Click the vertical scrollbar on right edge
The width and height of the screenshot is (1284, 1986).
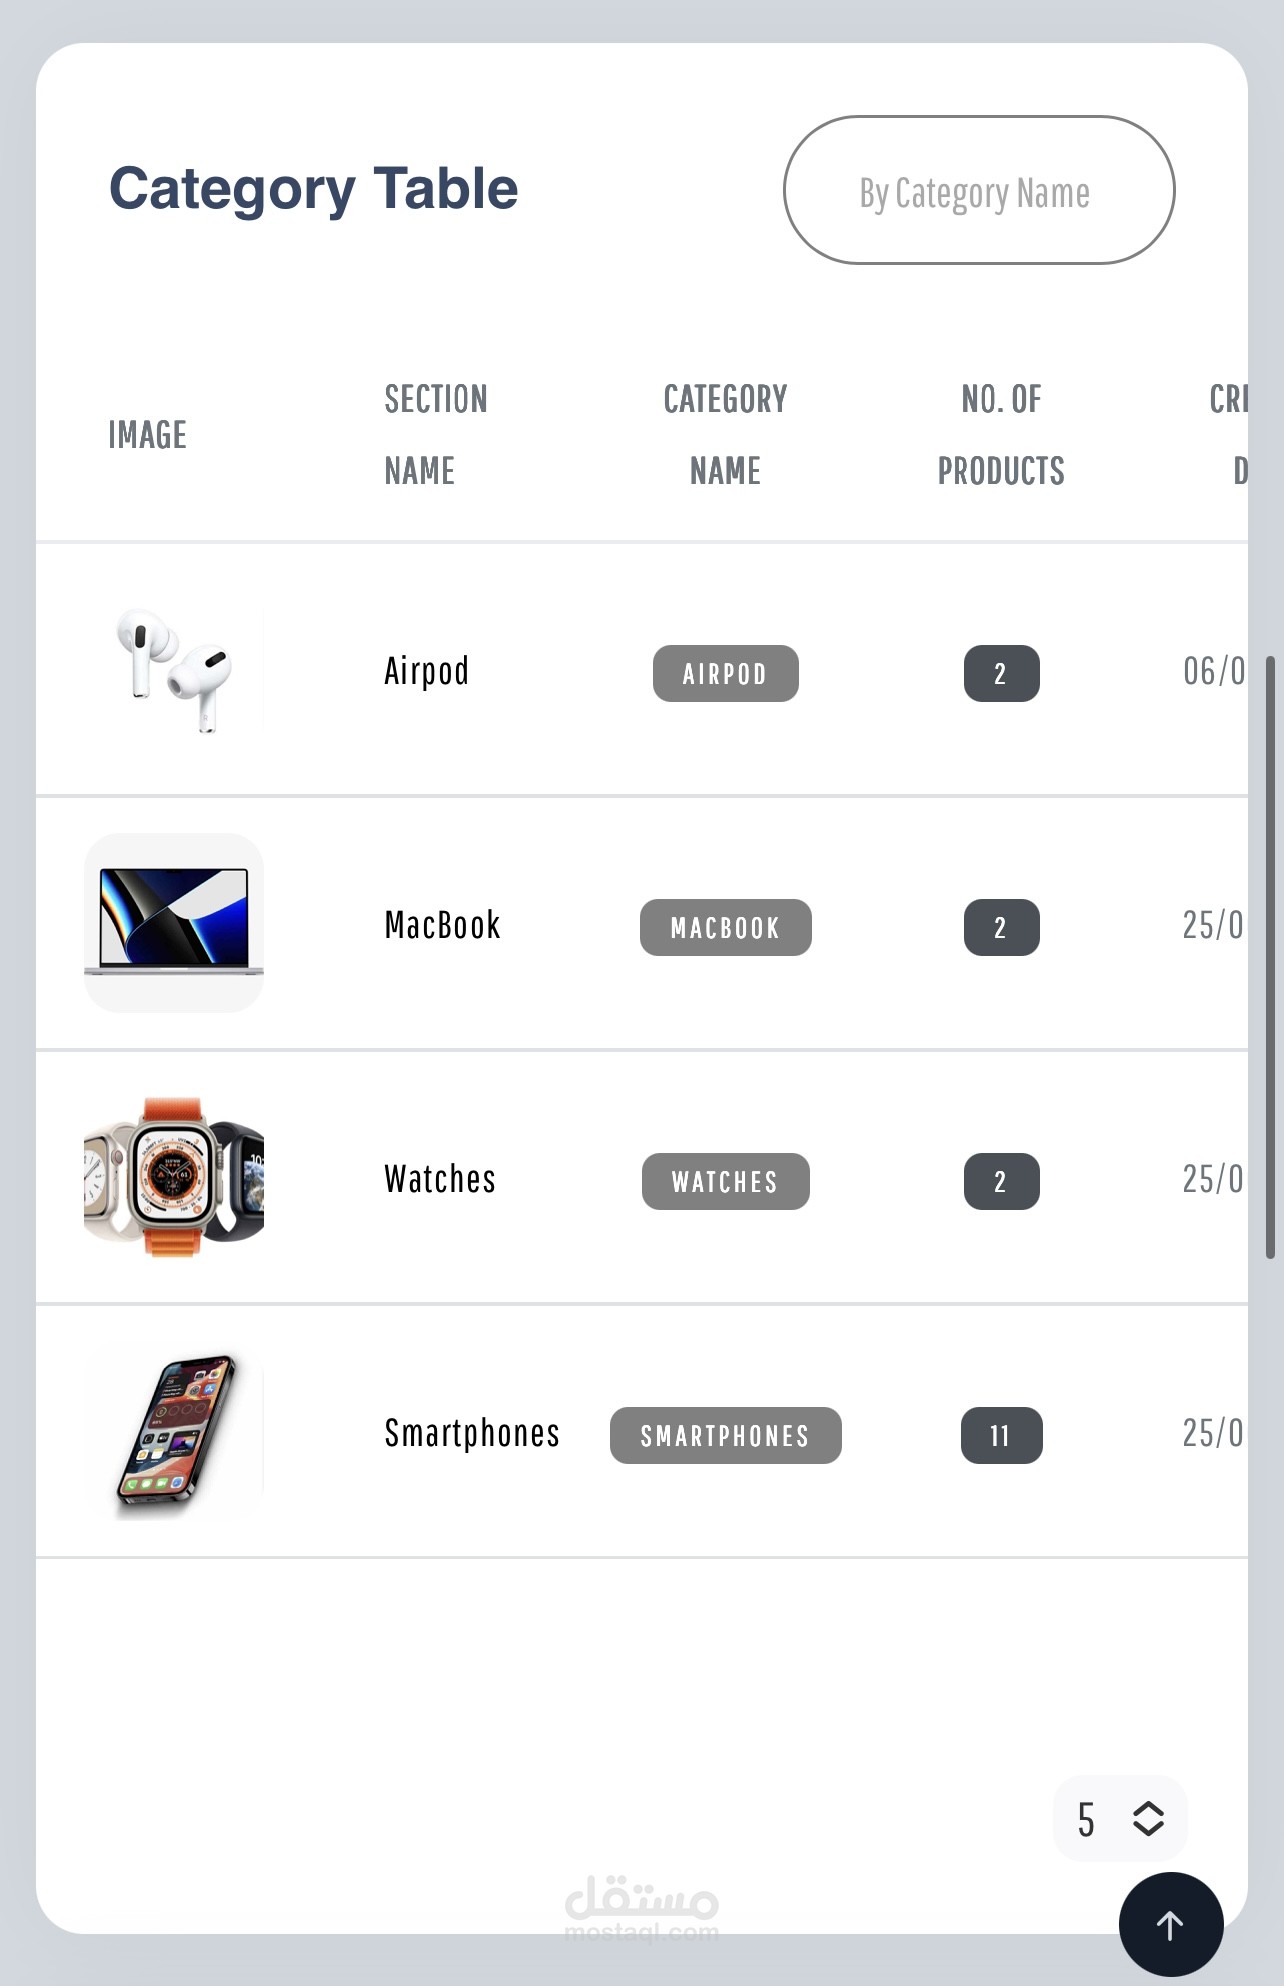click(1270, 957)
